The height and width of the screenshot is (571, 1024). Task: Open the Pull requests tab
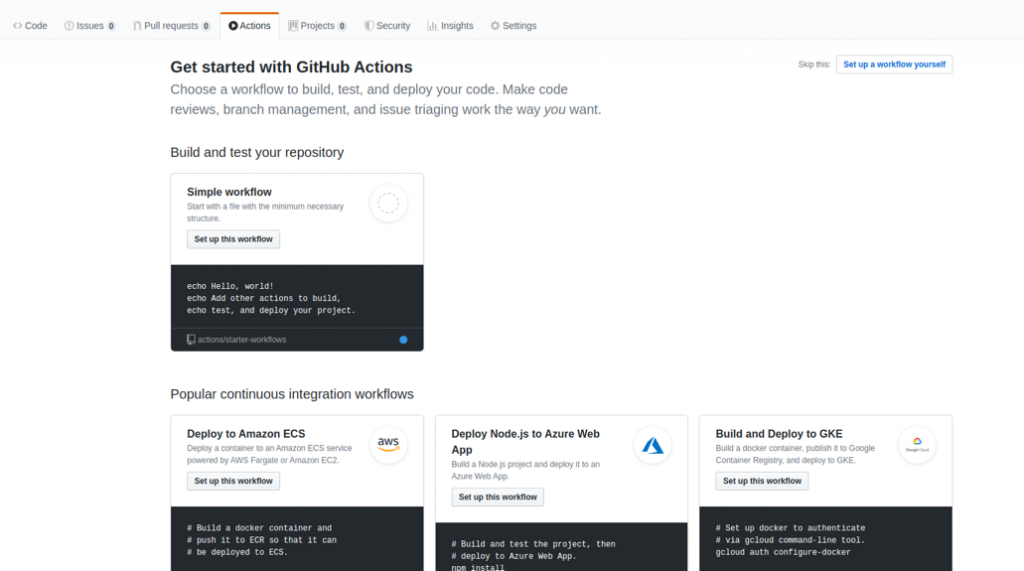[171, 25]
